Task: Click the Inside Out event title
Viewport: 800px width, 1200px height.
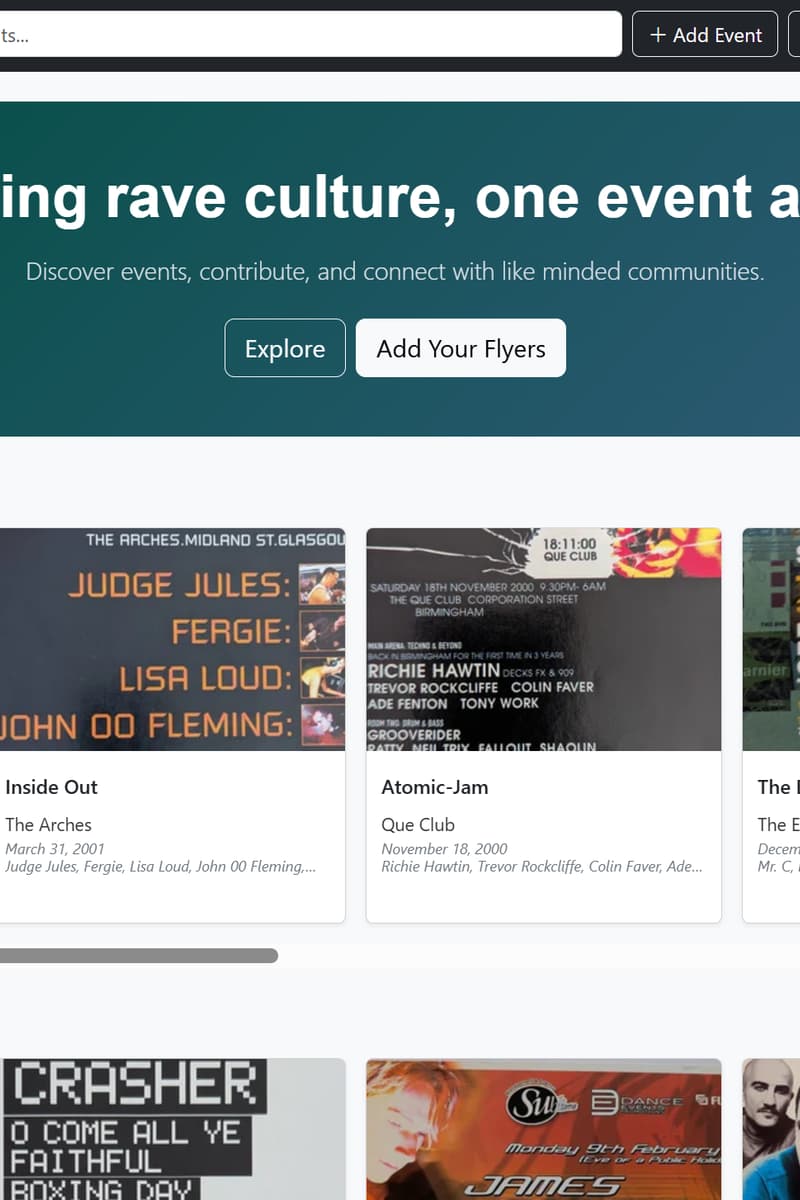Action: [x=51, y=787]
